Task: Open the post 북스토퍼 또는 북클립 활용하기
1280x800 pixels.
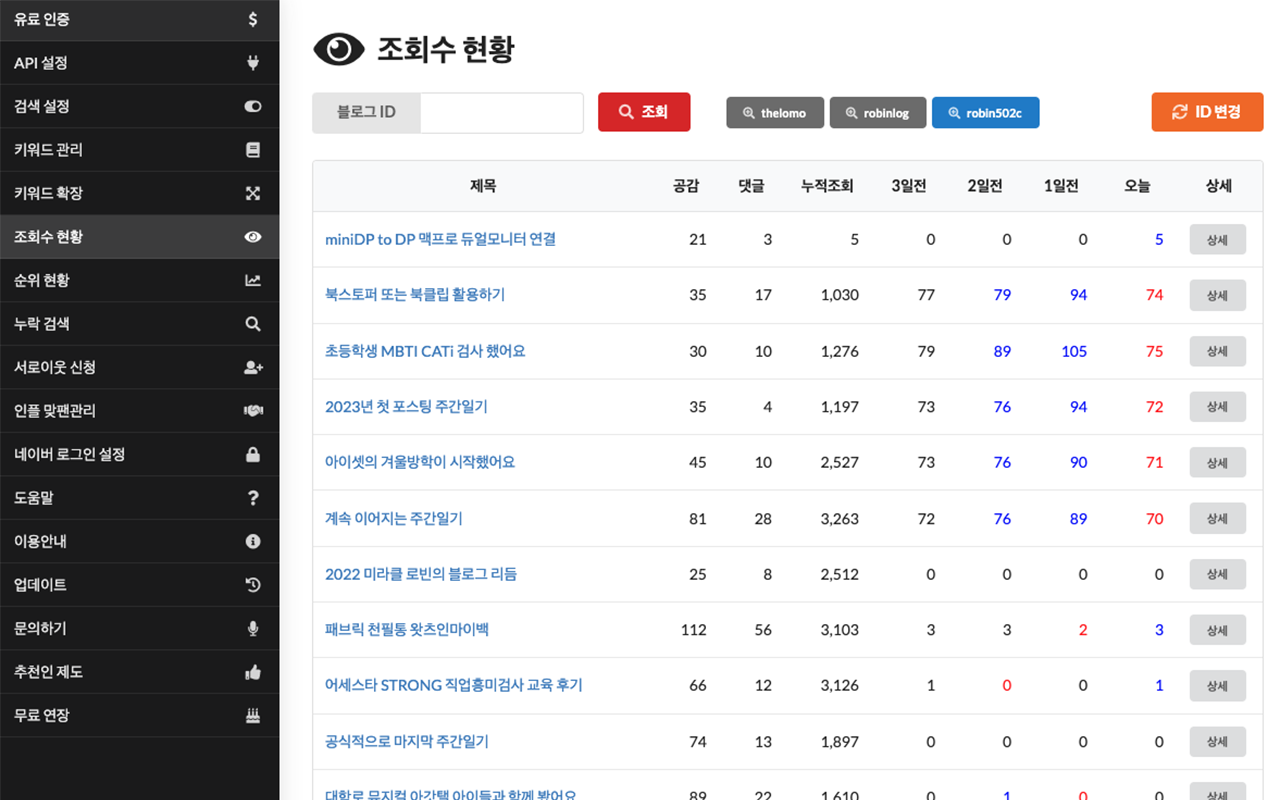Action: [416, 295]
